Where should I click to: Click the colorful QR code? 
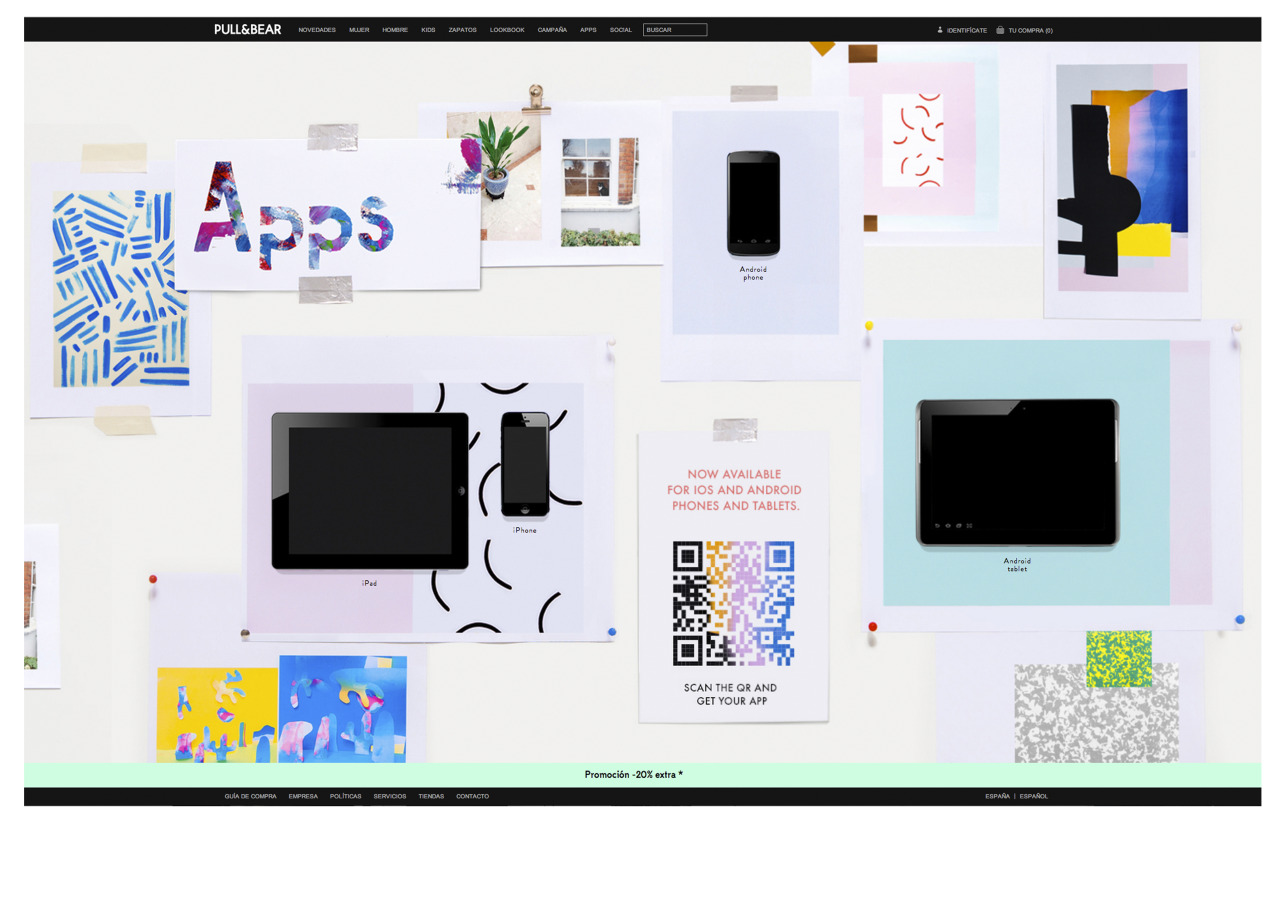[x=734, y=604]
